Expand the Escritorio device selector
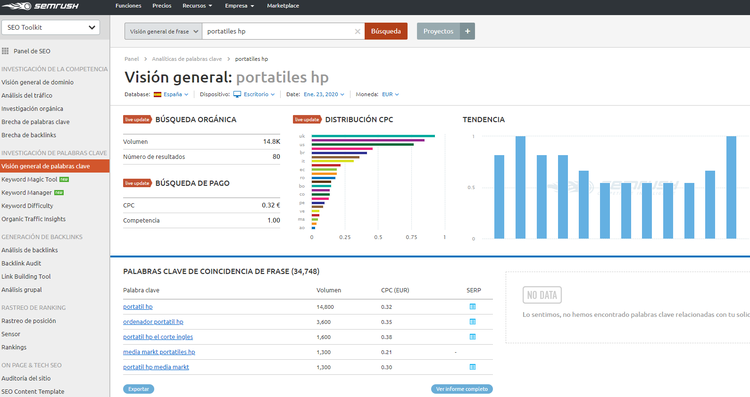This screenshot has width=750, height=397. (259, 94)
